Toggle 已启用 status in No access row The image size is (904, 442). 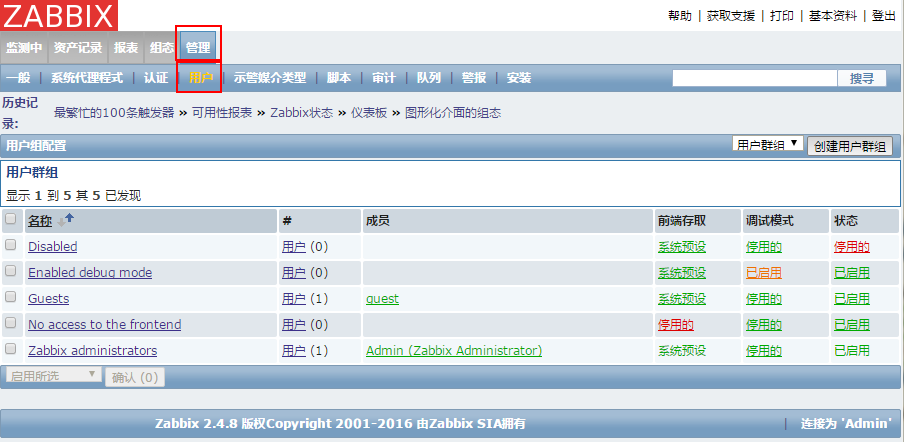(852, 325)
